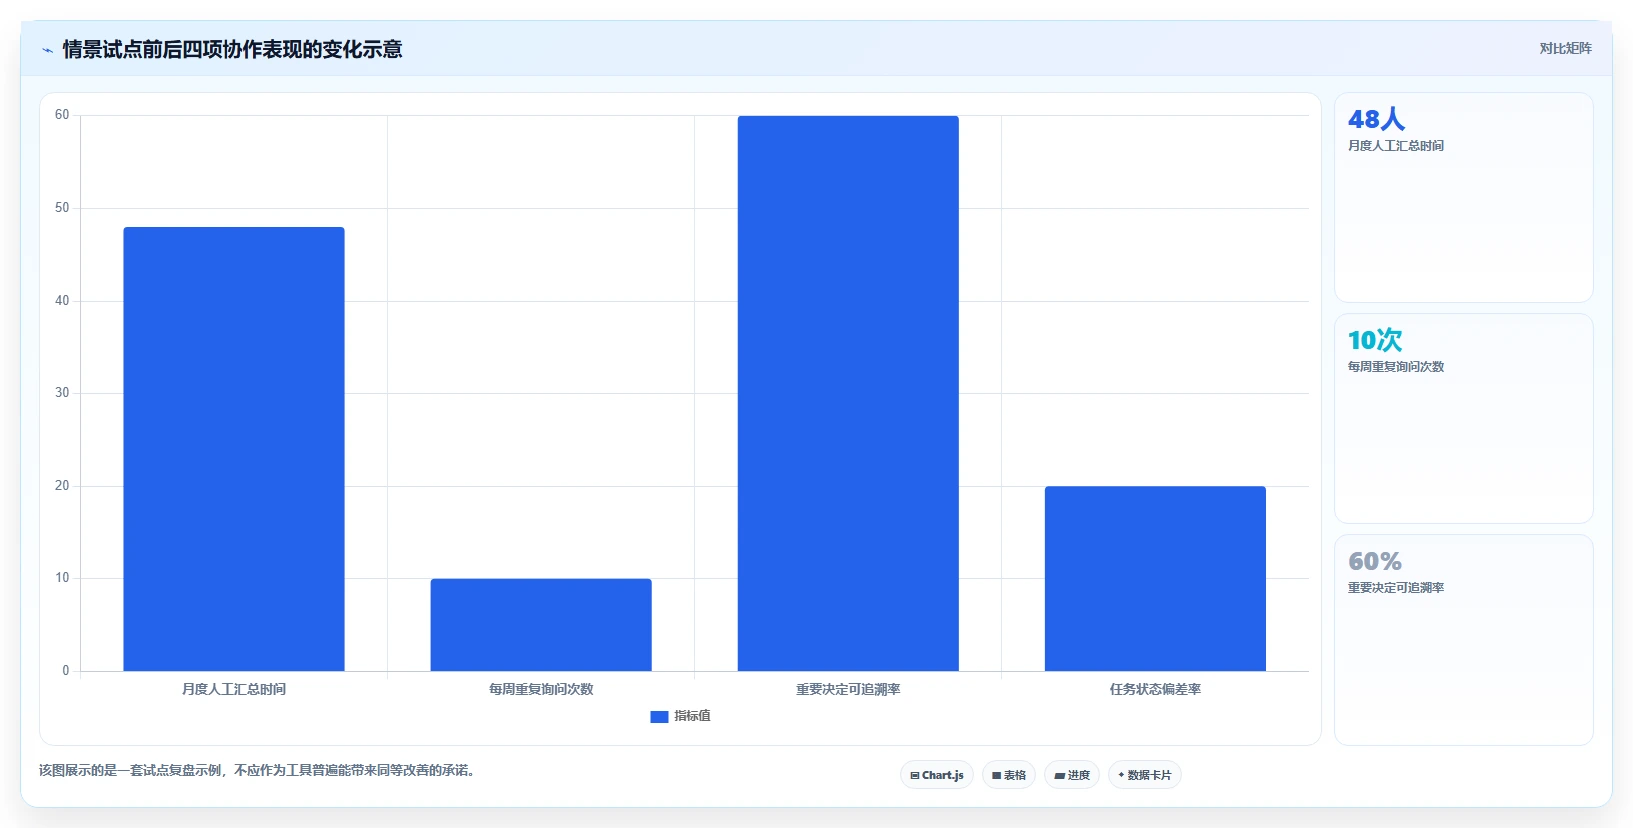Image resolution: width=1633 pixels, height=828 pixels.
Task: Click the y-axis value 10
Action: 62,578
